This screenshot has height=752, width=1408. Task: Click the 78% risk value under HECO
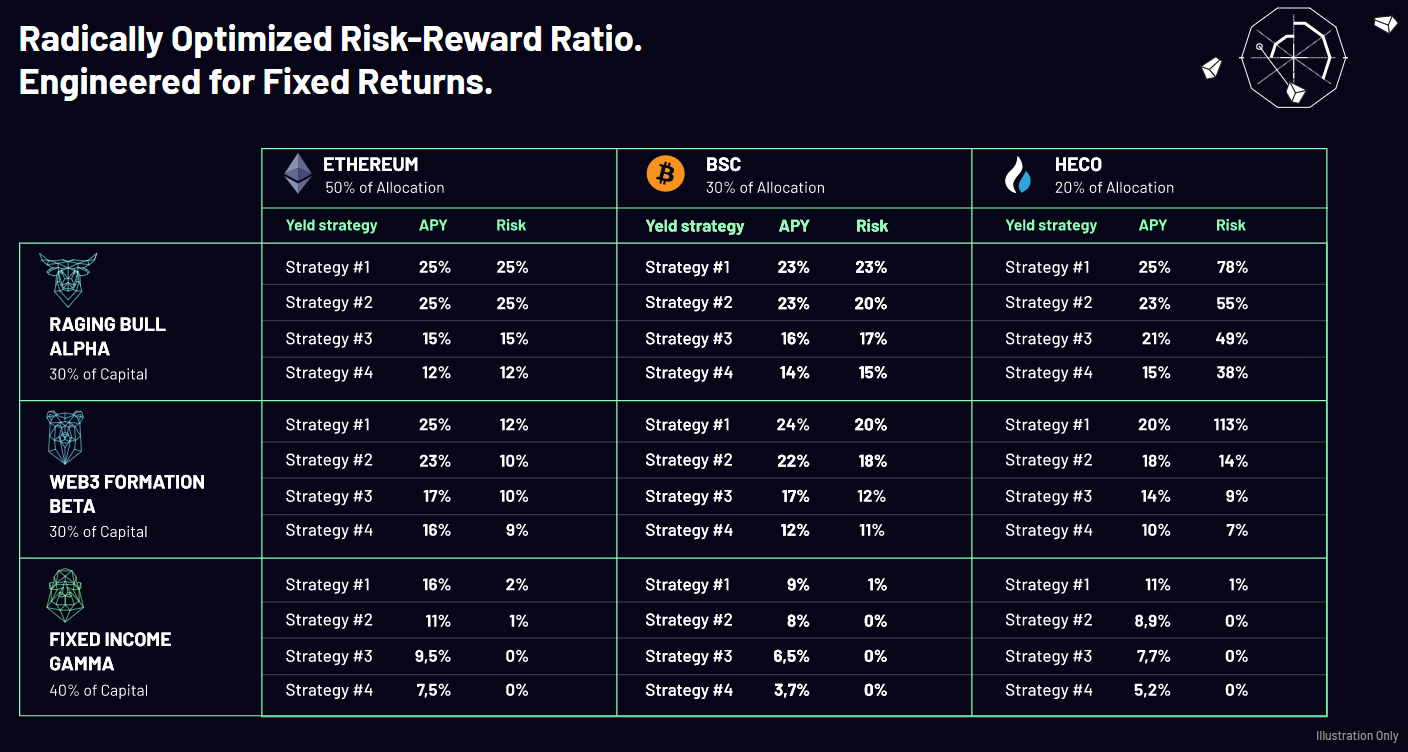point(1232,267)
